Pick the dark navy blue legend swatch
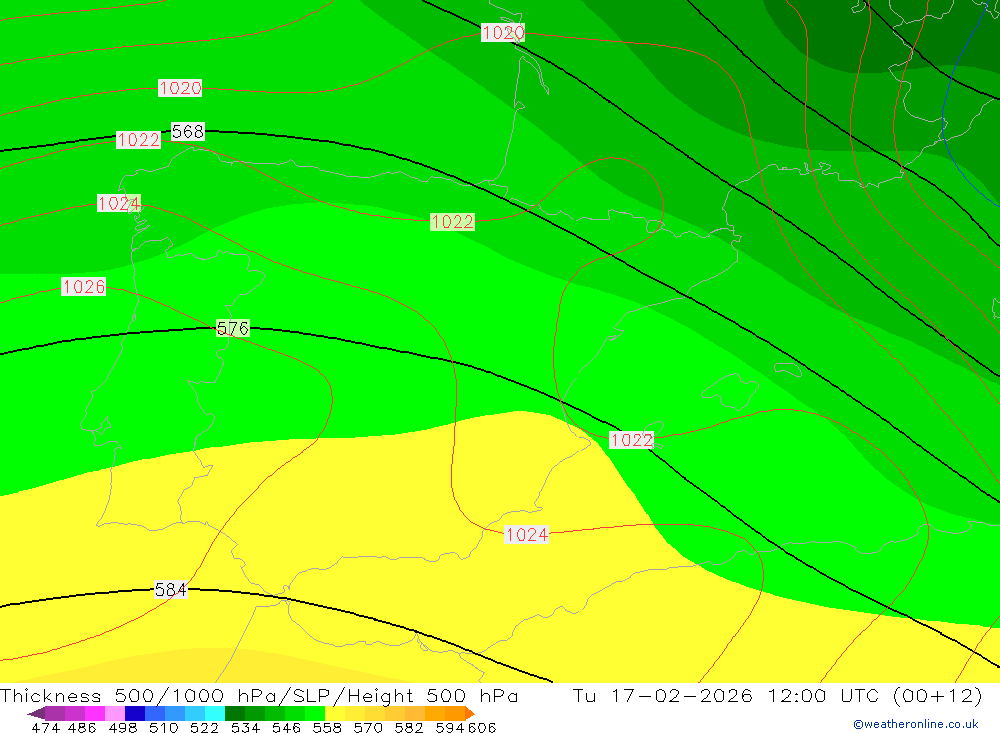Image resolution: width=1000 pixels, height=733 pixels. pos(135,713)
